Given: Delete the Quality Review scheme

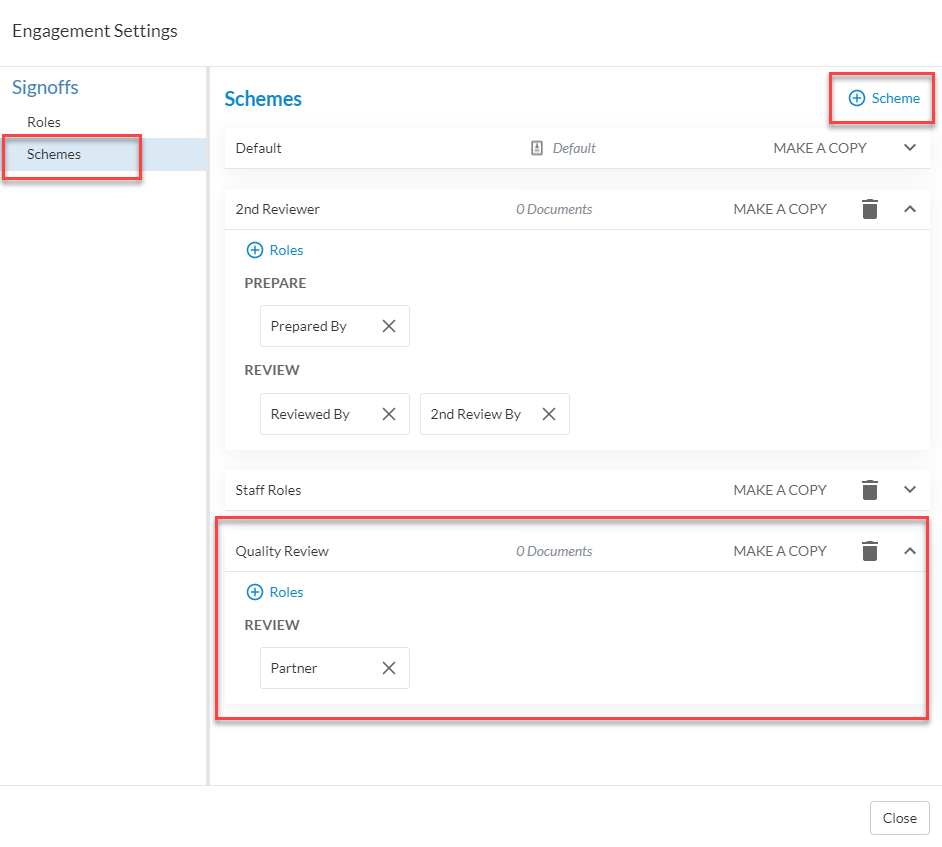Looking at the screenshot, I should point(869,551).
